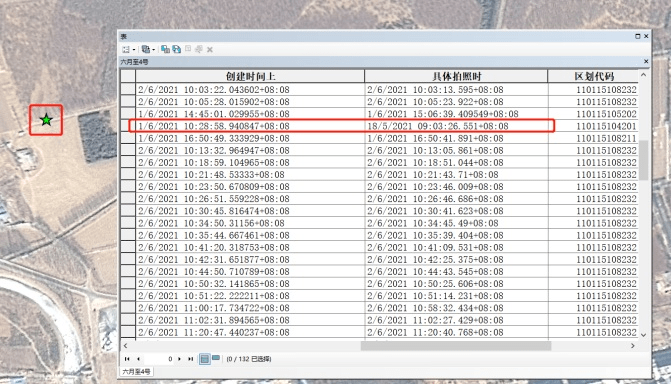Click cell 2/6/2021 10:34:50.31156+08:08
Image resolution: width=671 pixels, height=384 pixels.
250,223
